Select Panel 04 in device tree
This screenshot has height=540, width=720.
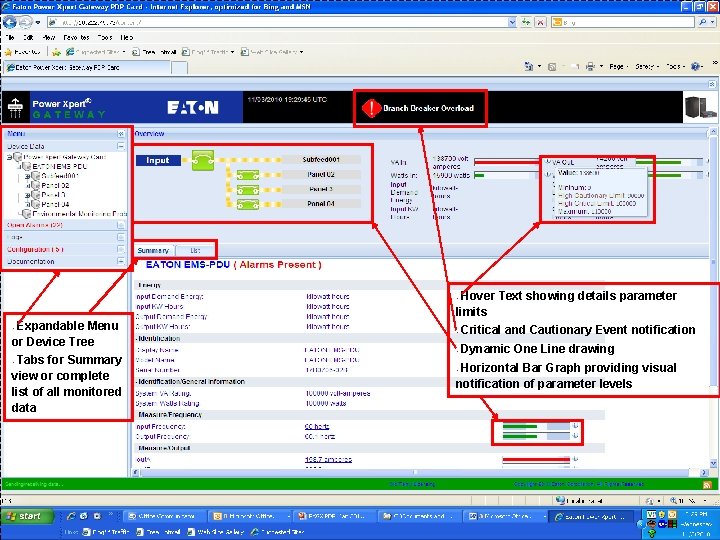pos(55,204)
